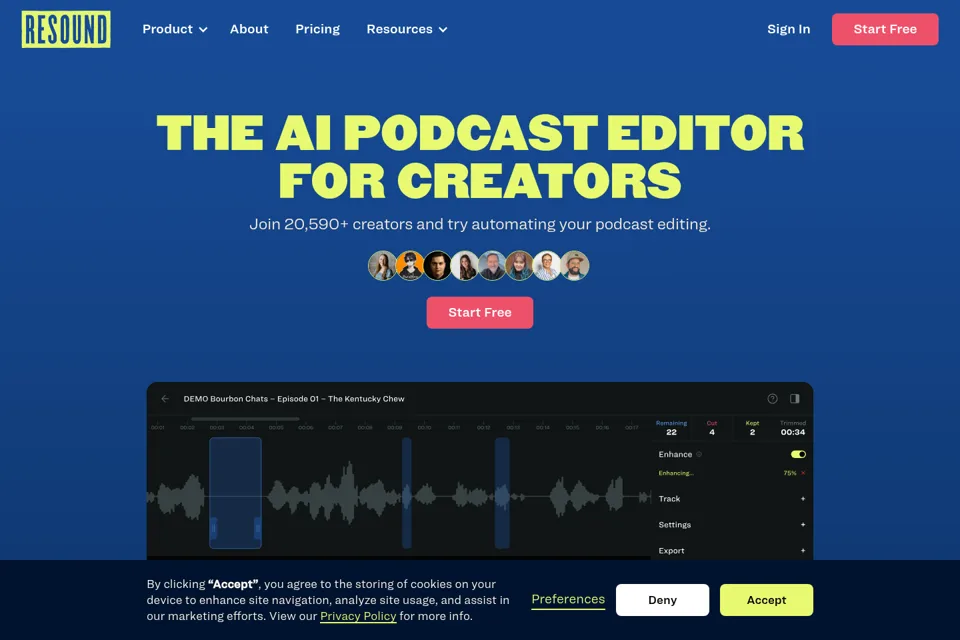
Task: Click the Enhancing progress 75% value
Action: (790, 473)
